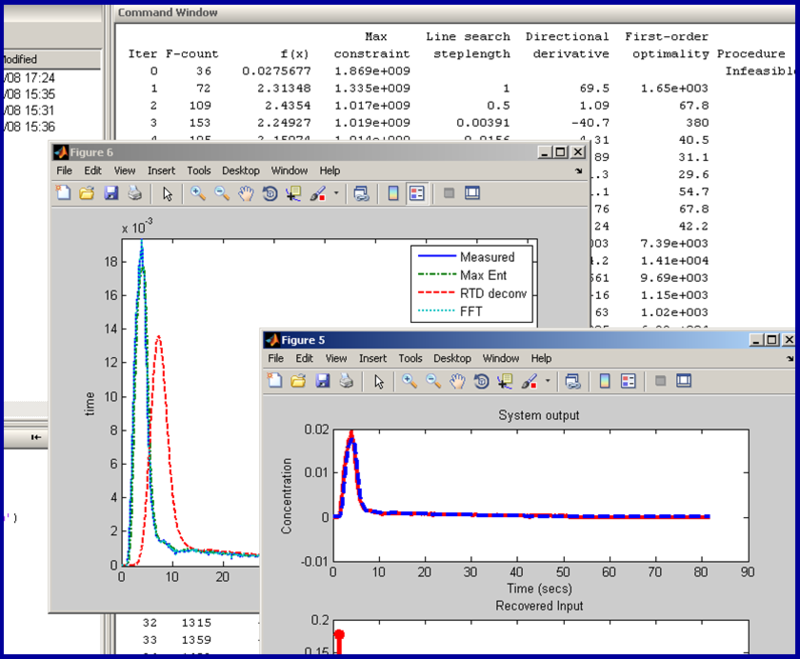This screenshot has height=659, width=800.
Task: Open Brush color dropdown in Figure 5
Action: point(547,381)
